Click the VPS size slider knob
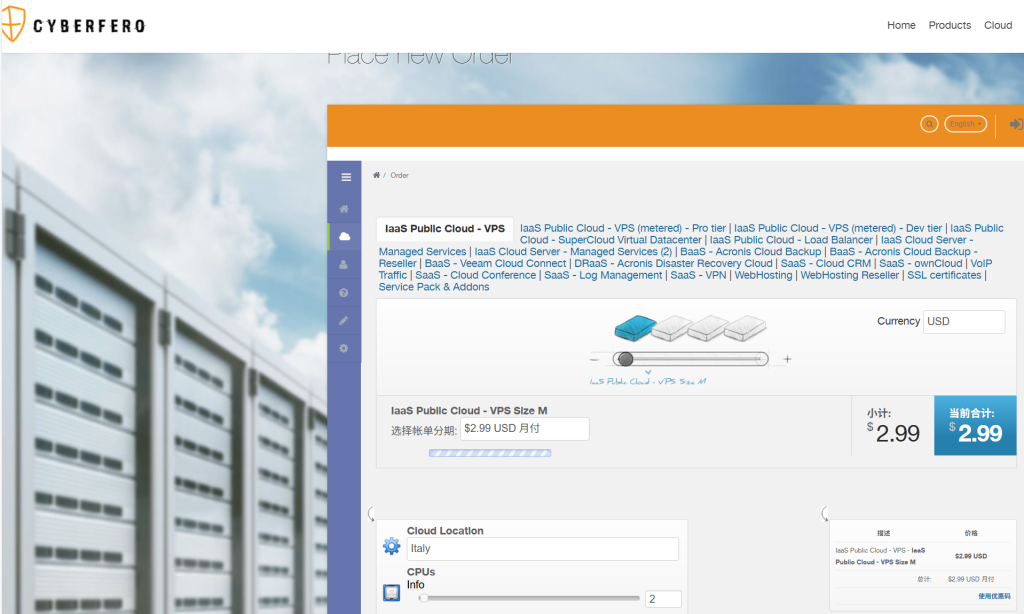This screenshot has width=1024, height=614. [626, 359]
